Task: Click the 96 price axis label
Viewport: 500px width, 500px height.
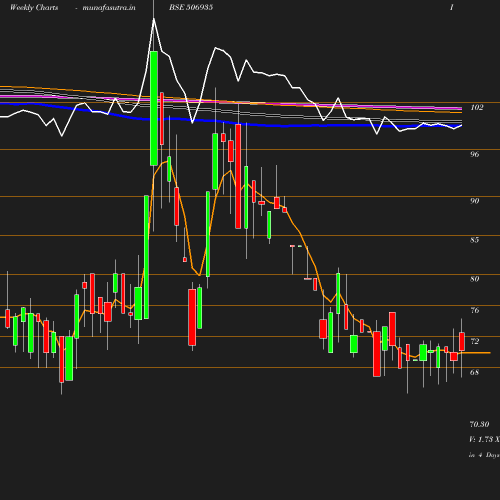Action: pyautogui.click(x=474, y=154)
